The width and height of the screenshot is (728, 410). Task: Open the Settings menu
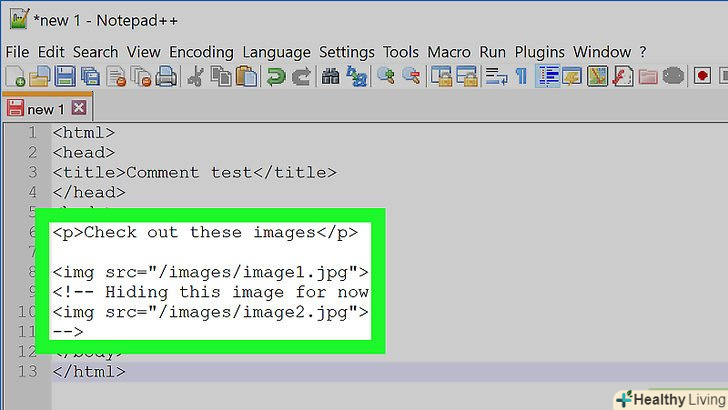click(346, 52)
